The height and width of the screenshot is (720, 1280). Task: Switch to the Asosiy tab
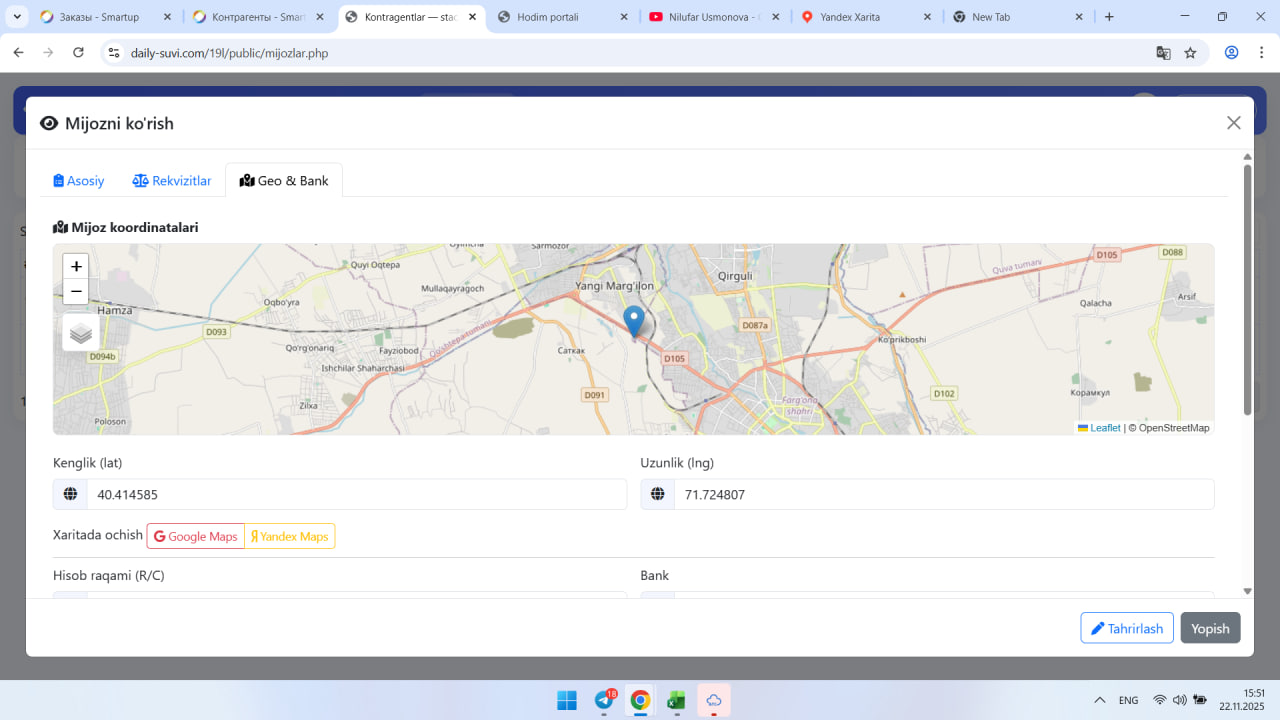[x=79, y=181]
